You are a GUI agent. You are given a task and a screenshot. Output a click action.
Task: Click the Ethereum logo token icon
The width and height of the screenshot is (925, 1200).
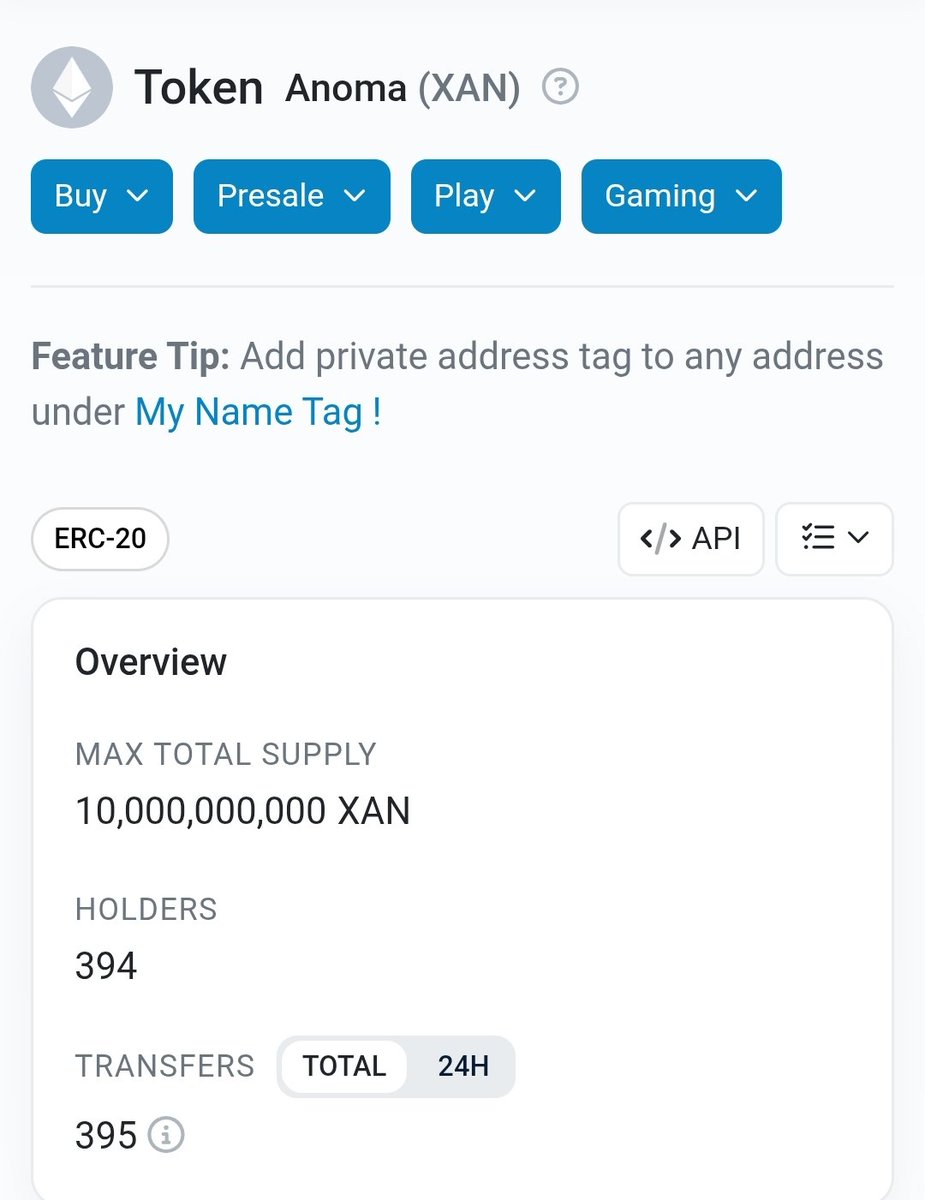72,89
